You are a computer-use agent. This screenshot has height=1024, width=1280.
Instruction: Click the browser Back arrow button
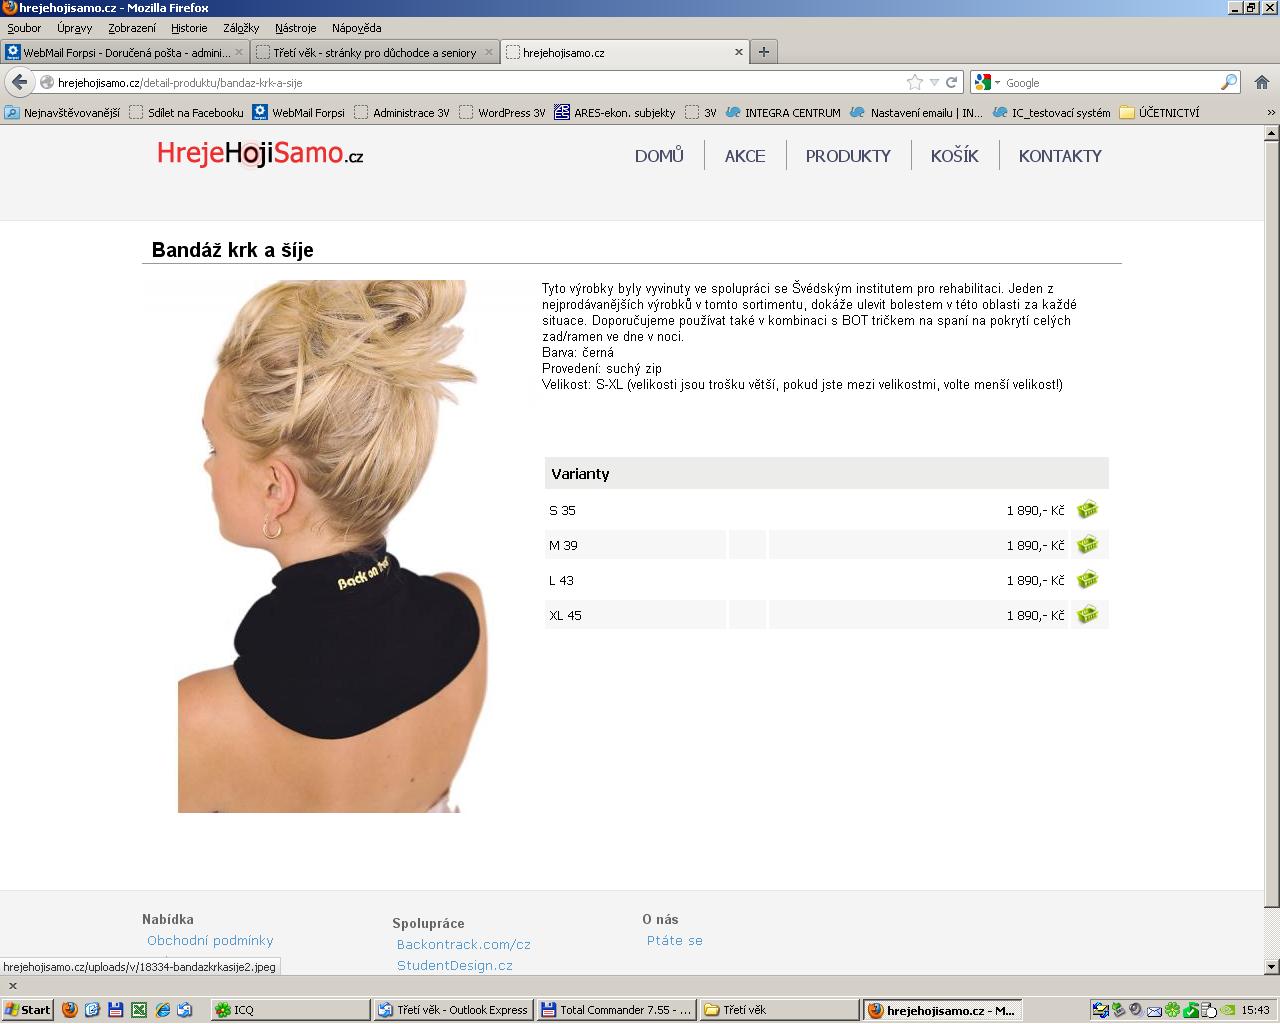[20, 82]
